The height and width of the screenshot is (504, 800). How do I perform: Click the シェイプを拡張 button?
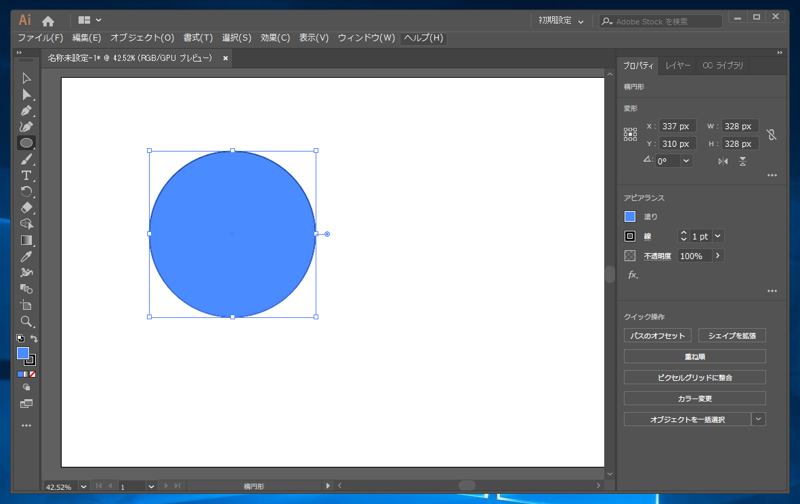[732, 336]
